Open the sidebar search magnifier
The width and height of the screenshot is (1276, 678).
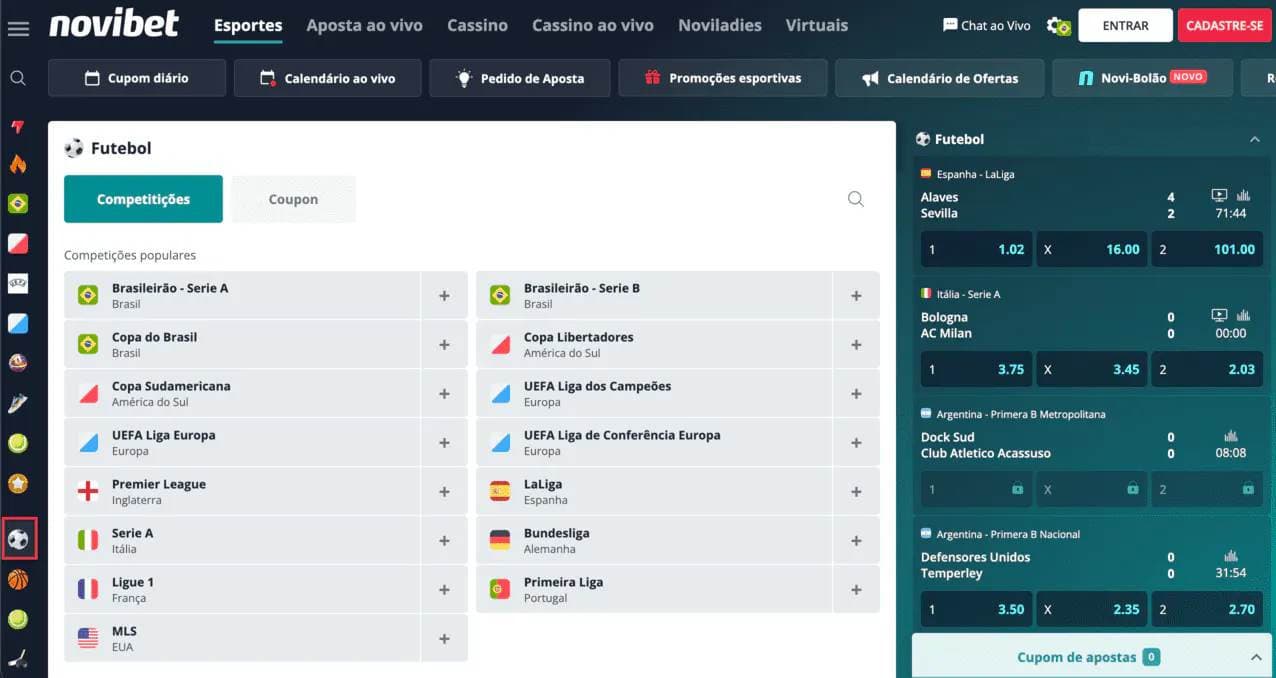[18, 78]
